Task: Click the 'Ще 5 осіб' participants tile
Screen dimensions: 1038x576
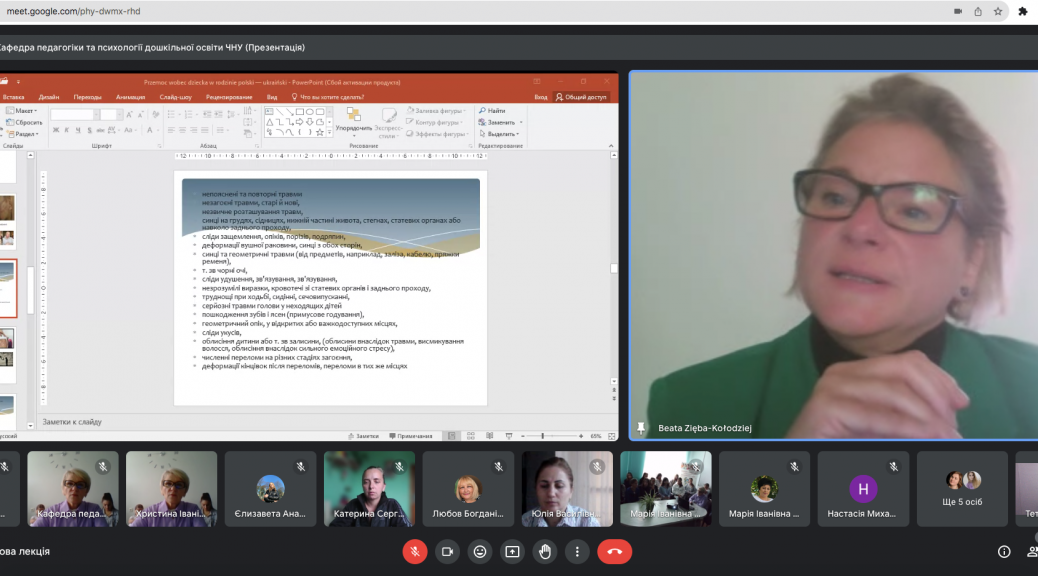Action: tap(962, 489)
